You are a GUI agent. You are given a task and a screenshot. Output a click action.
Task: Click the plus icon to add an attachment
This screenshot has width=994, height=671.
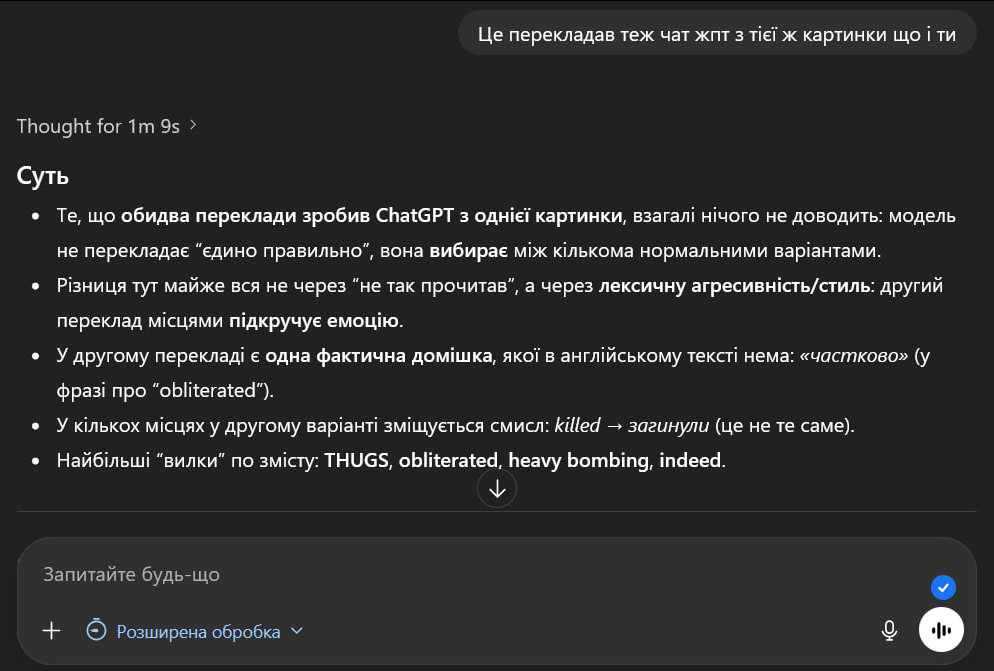click(51, 630)
